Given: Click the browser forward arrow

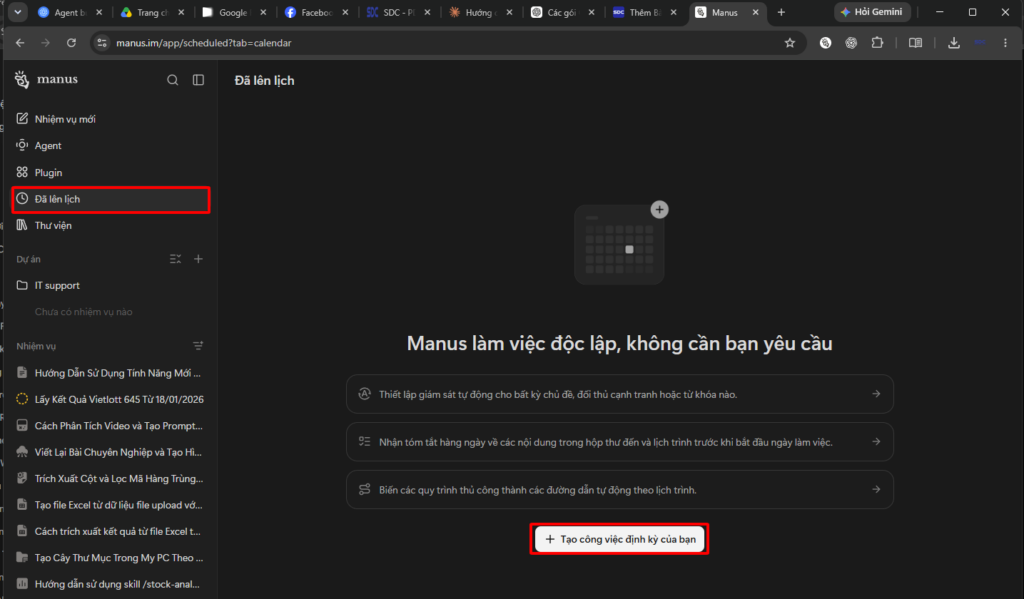Looking at the screenshot, I should tap(46, 43).
